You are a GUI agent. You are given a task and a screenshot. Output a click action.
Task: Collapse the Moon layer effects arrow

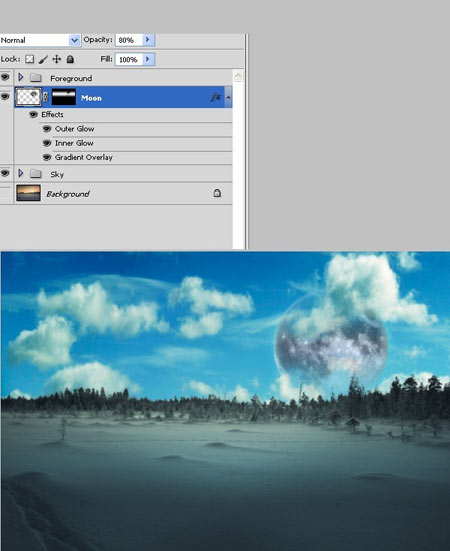click(228, 97)
